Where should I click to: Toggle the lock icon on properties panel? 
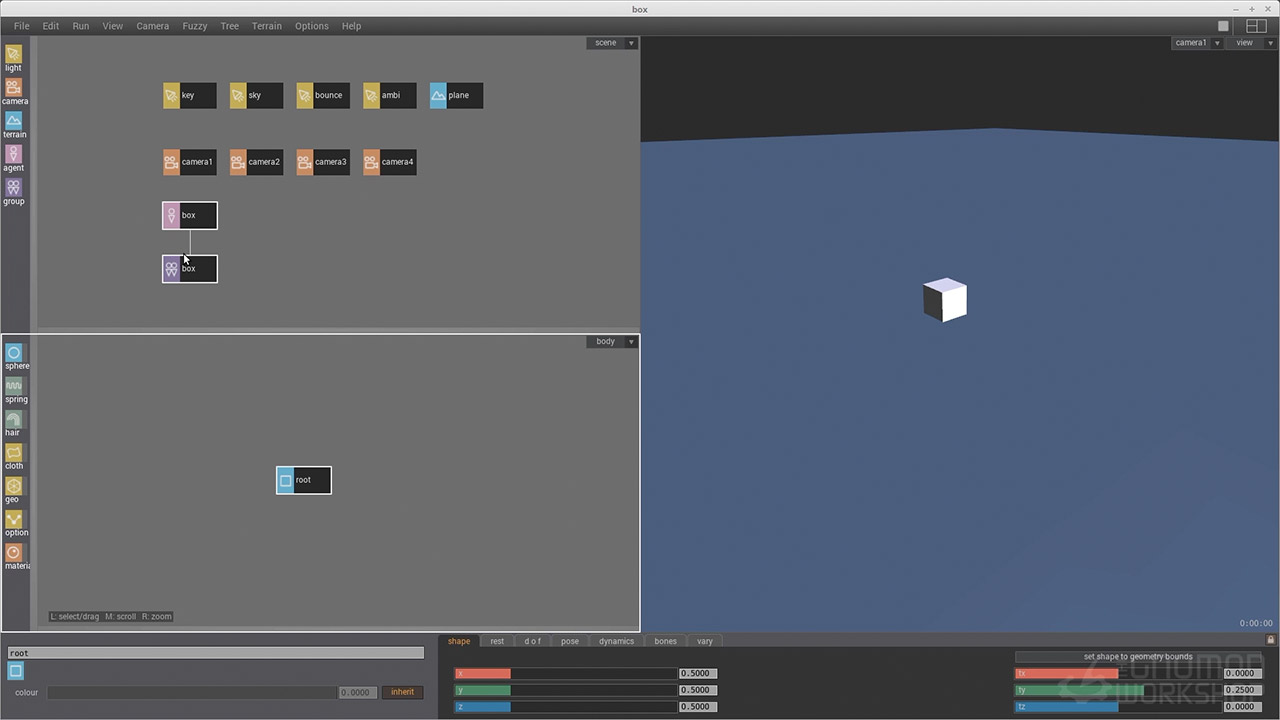(1271, 640)
